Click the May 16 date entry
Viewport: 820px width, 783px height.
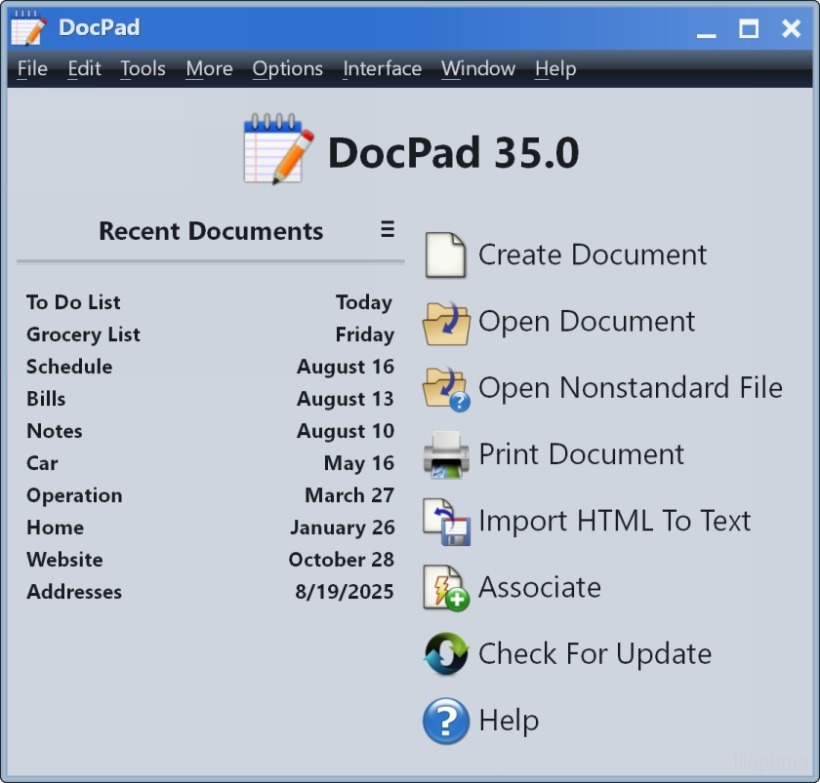(x=359, y=463)
